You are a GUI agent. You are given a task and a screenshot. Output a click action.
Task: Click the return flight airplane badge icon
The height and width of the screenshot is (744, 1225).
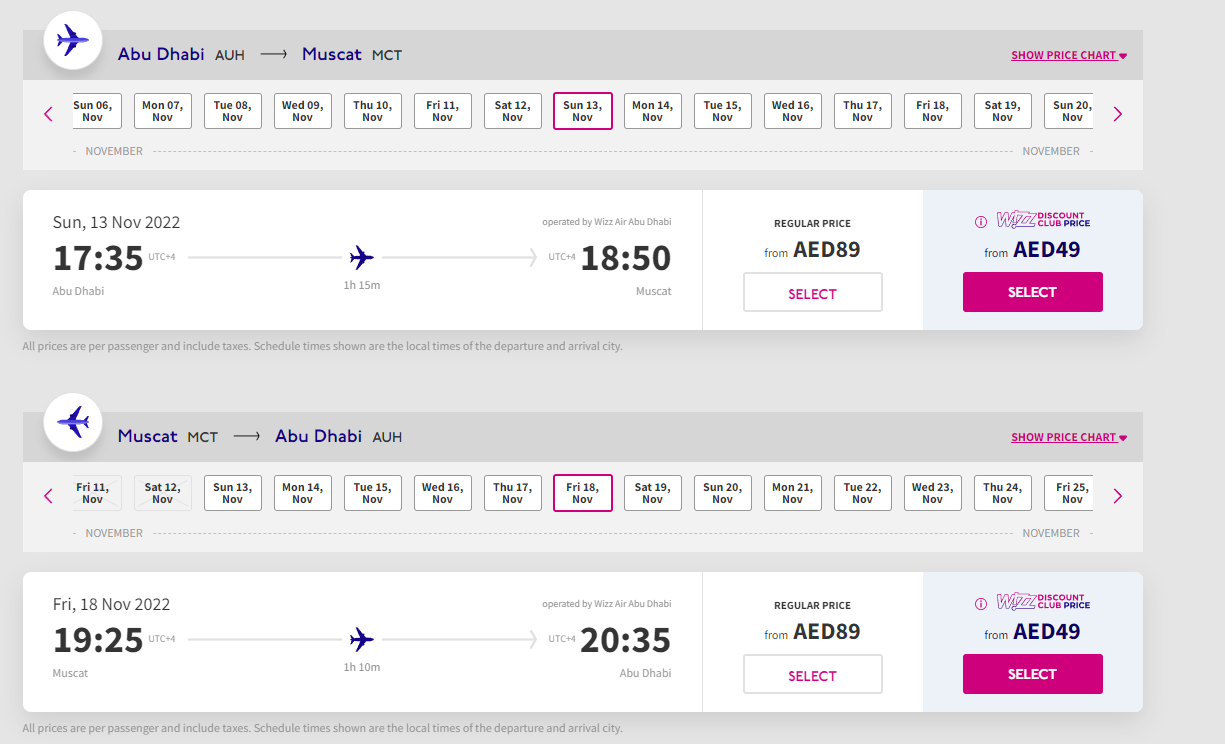point(73,422)
